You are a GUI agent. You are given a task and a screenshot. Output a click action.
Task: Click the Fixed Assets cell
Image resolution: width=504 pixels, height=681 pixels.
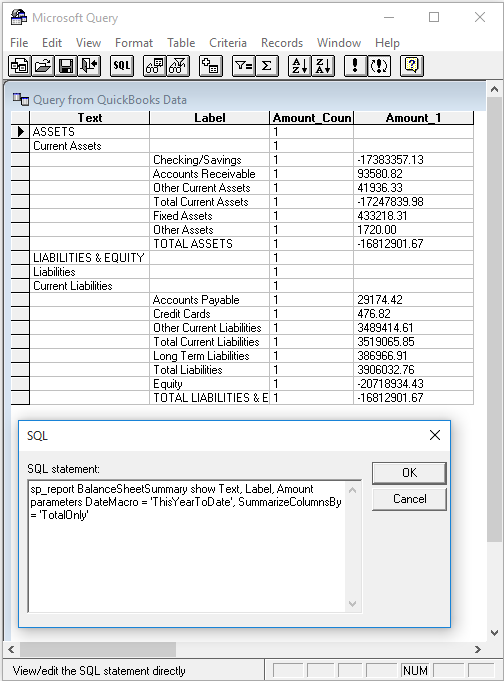pyautogui.click(x=209, y=216)
